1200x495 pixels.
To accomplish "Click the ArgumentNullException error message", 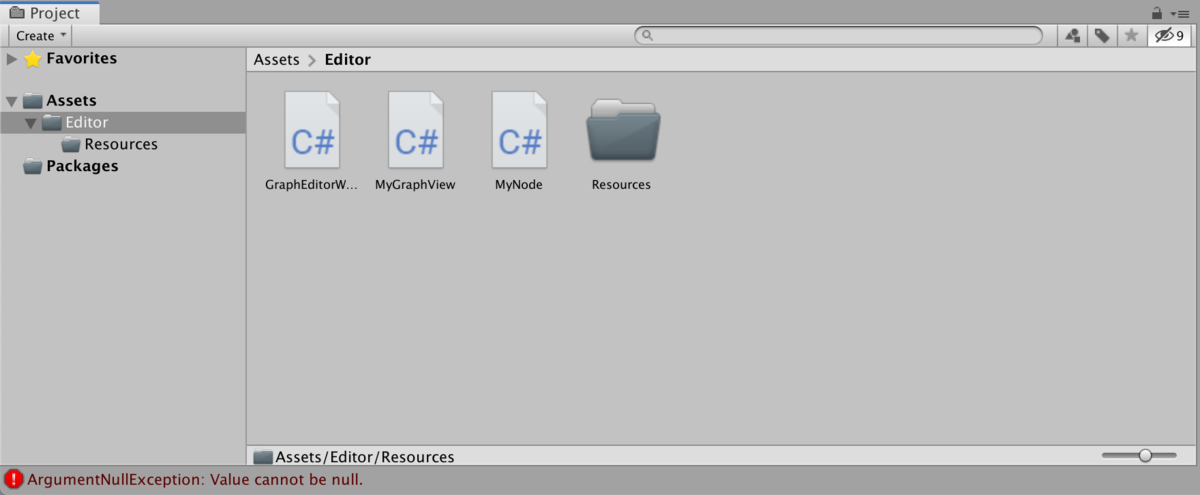I will (x=195, y=480).
